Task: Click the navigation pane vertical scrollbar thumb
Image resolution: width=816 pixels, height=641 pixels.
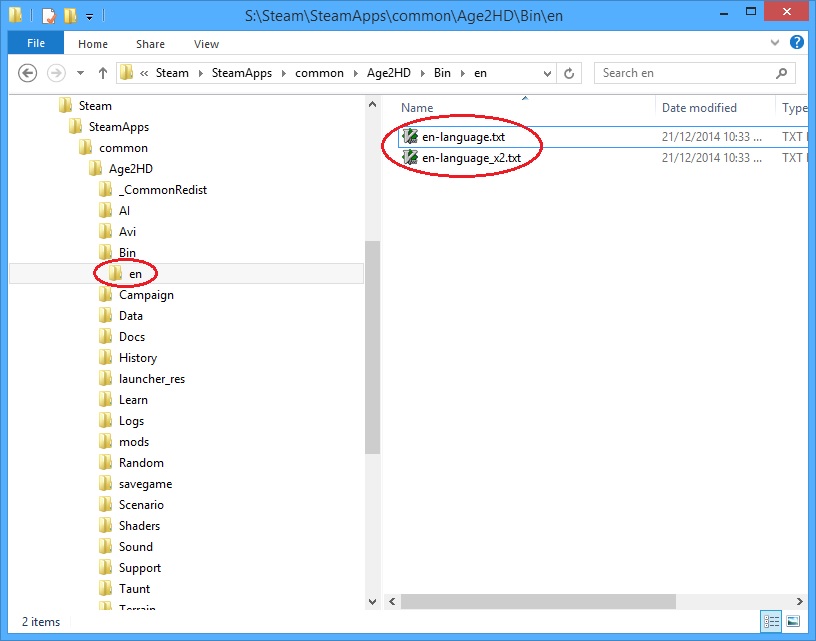Action: 372,348
